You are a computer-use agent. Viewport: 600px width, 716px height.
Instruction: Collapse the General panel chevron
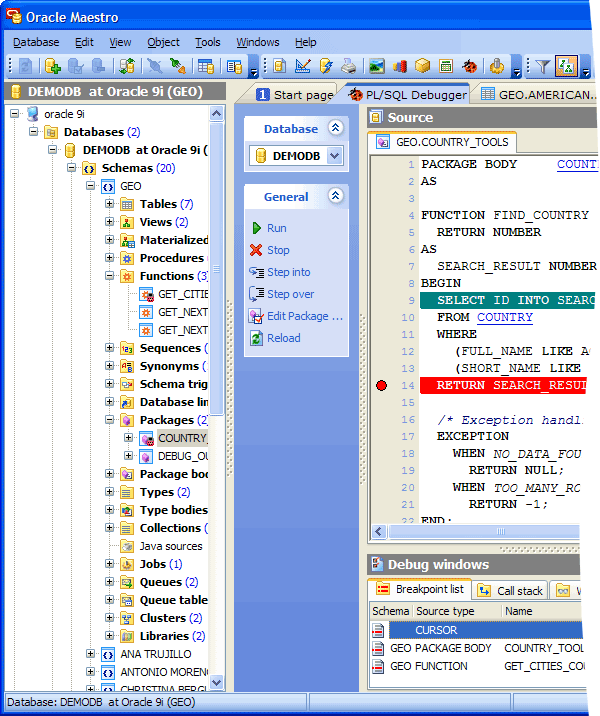coord(335,196)
